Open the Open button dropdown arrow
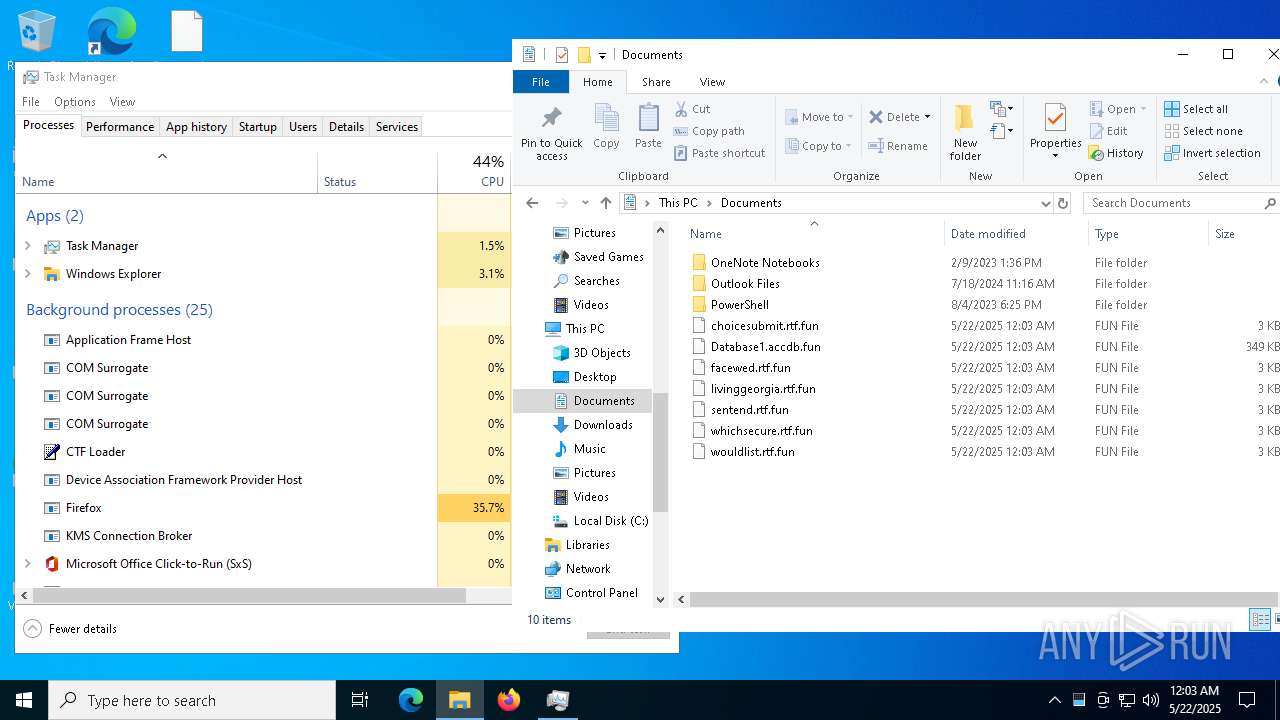The width and height of the screenshot is (1280, 720). [x=1143, y=109]
